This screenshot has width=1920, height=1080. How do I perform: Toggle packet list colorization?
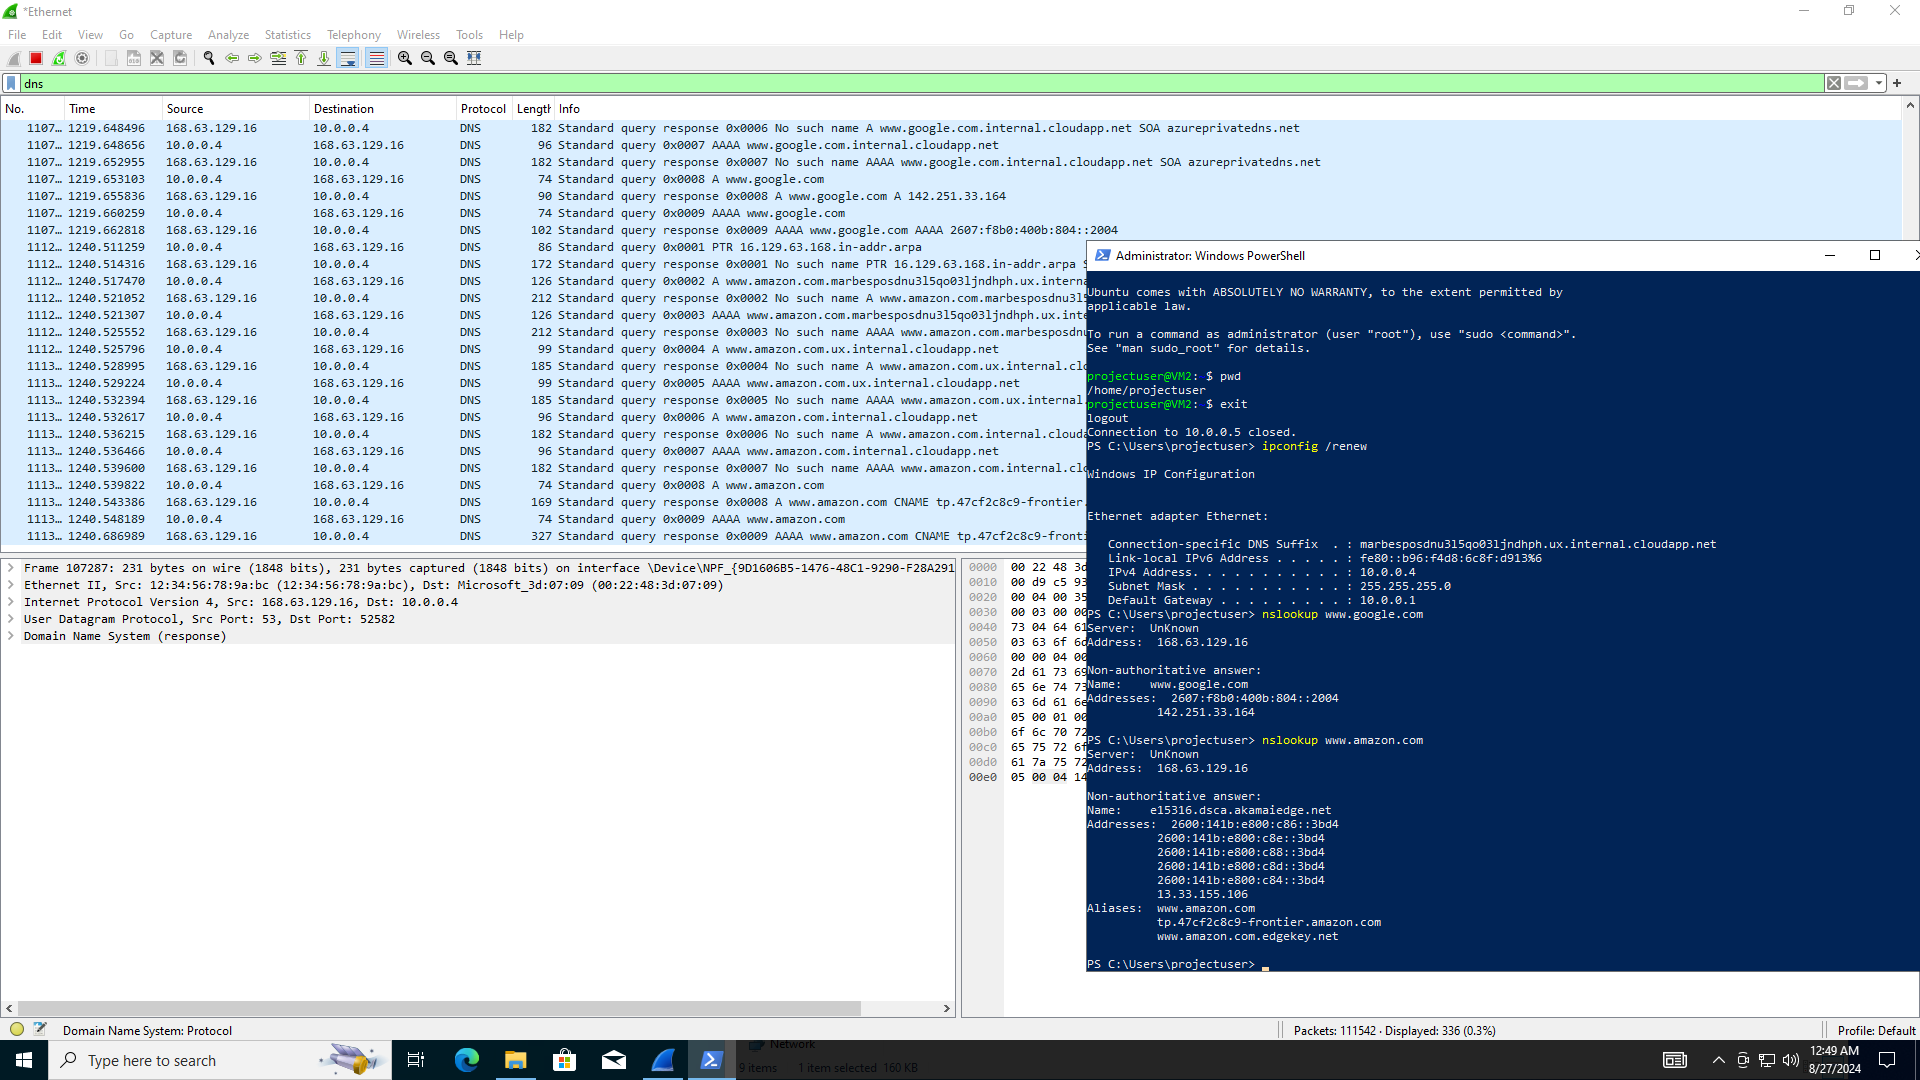pyautogui.click(x=376, y=57)
